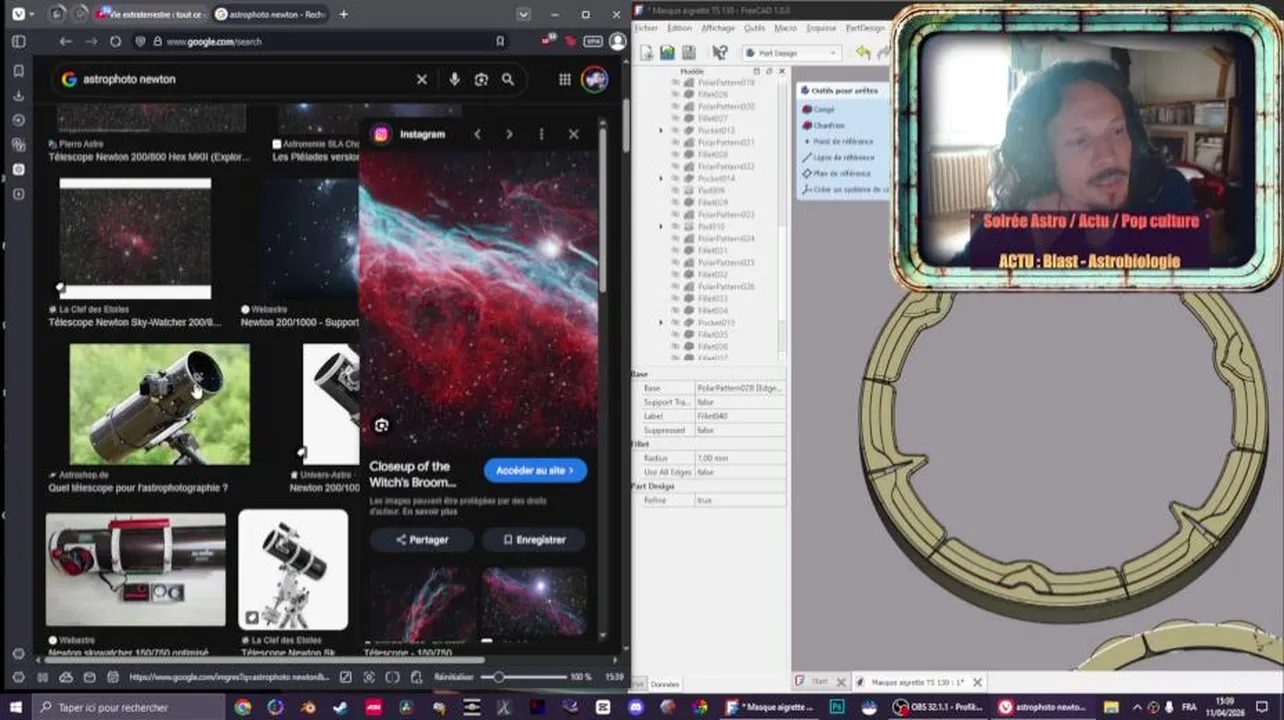1284x720 pixels.
Task: Open FreeCAD Fichier menu
Action: coord(646,28)
